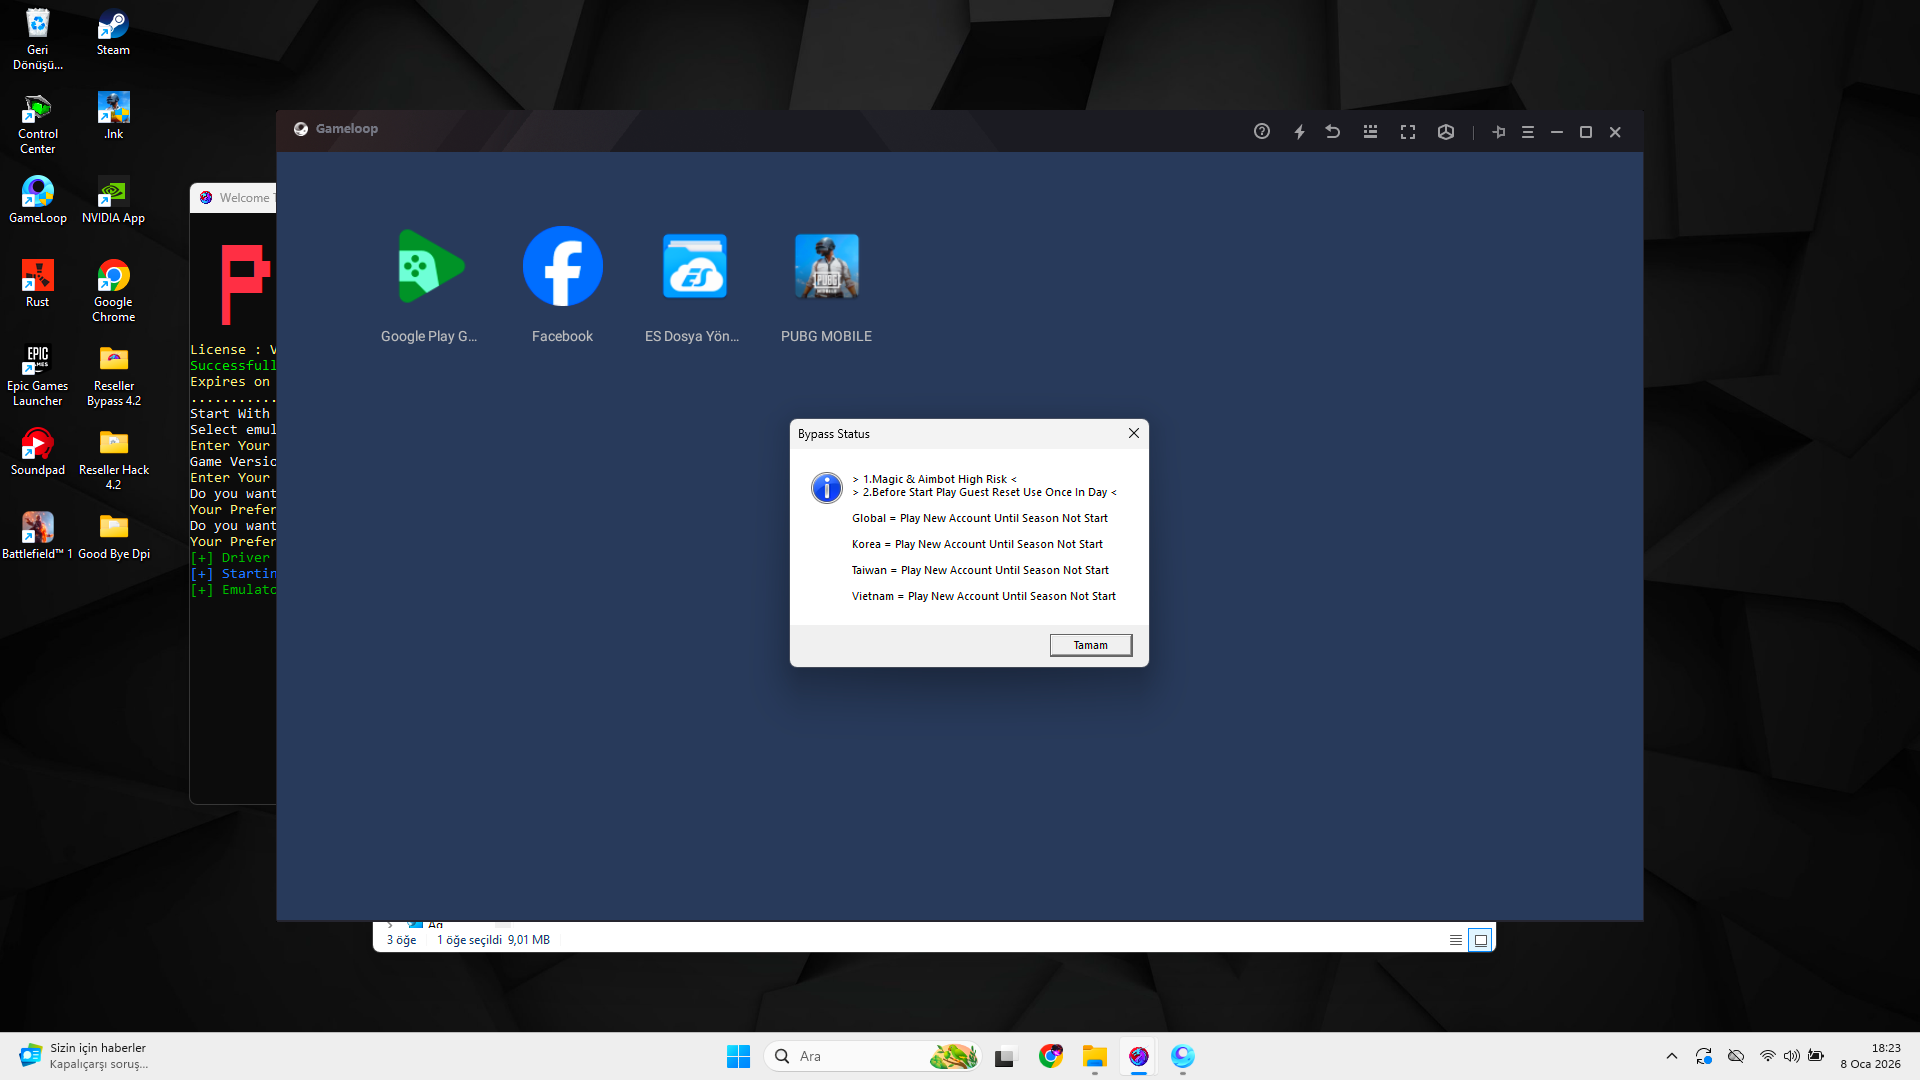Pin the Gameloop window on top
1920x1080 pixels.
point(1499,132)
